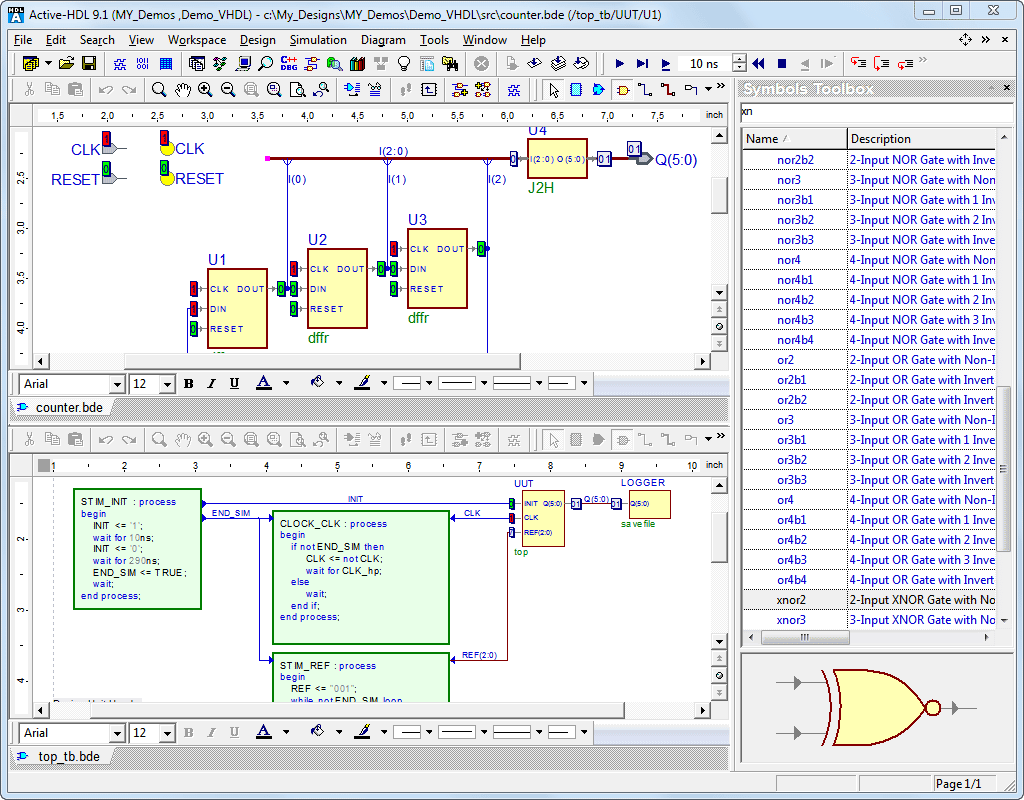Open file with the yellow folder icon
The height and width of the screenshot is (800, 1024).
(x=66, y=63)
